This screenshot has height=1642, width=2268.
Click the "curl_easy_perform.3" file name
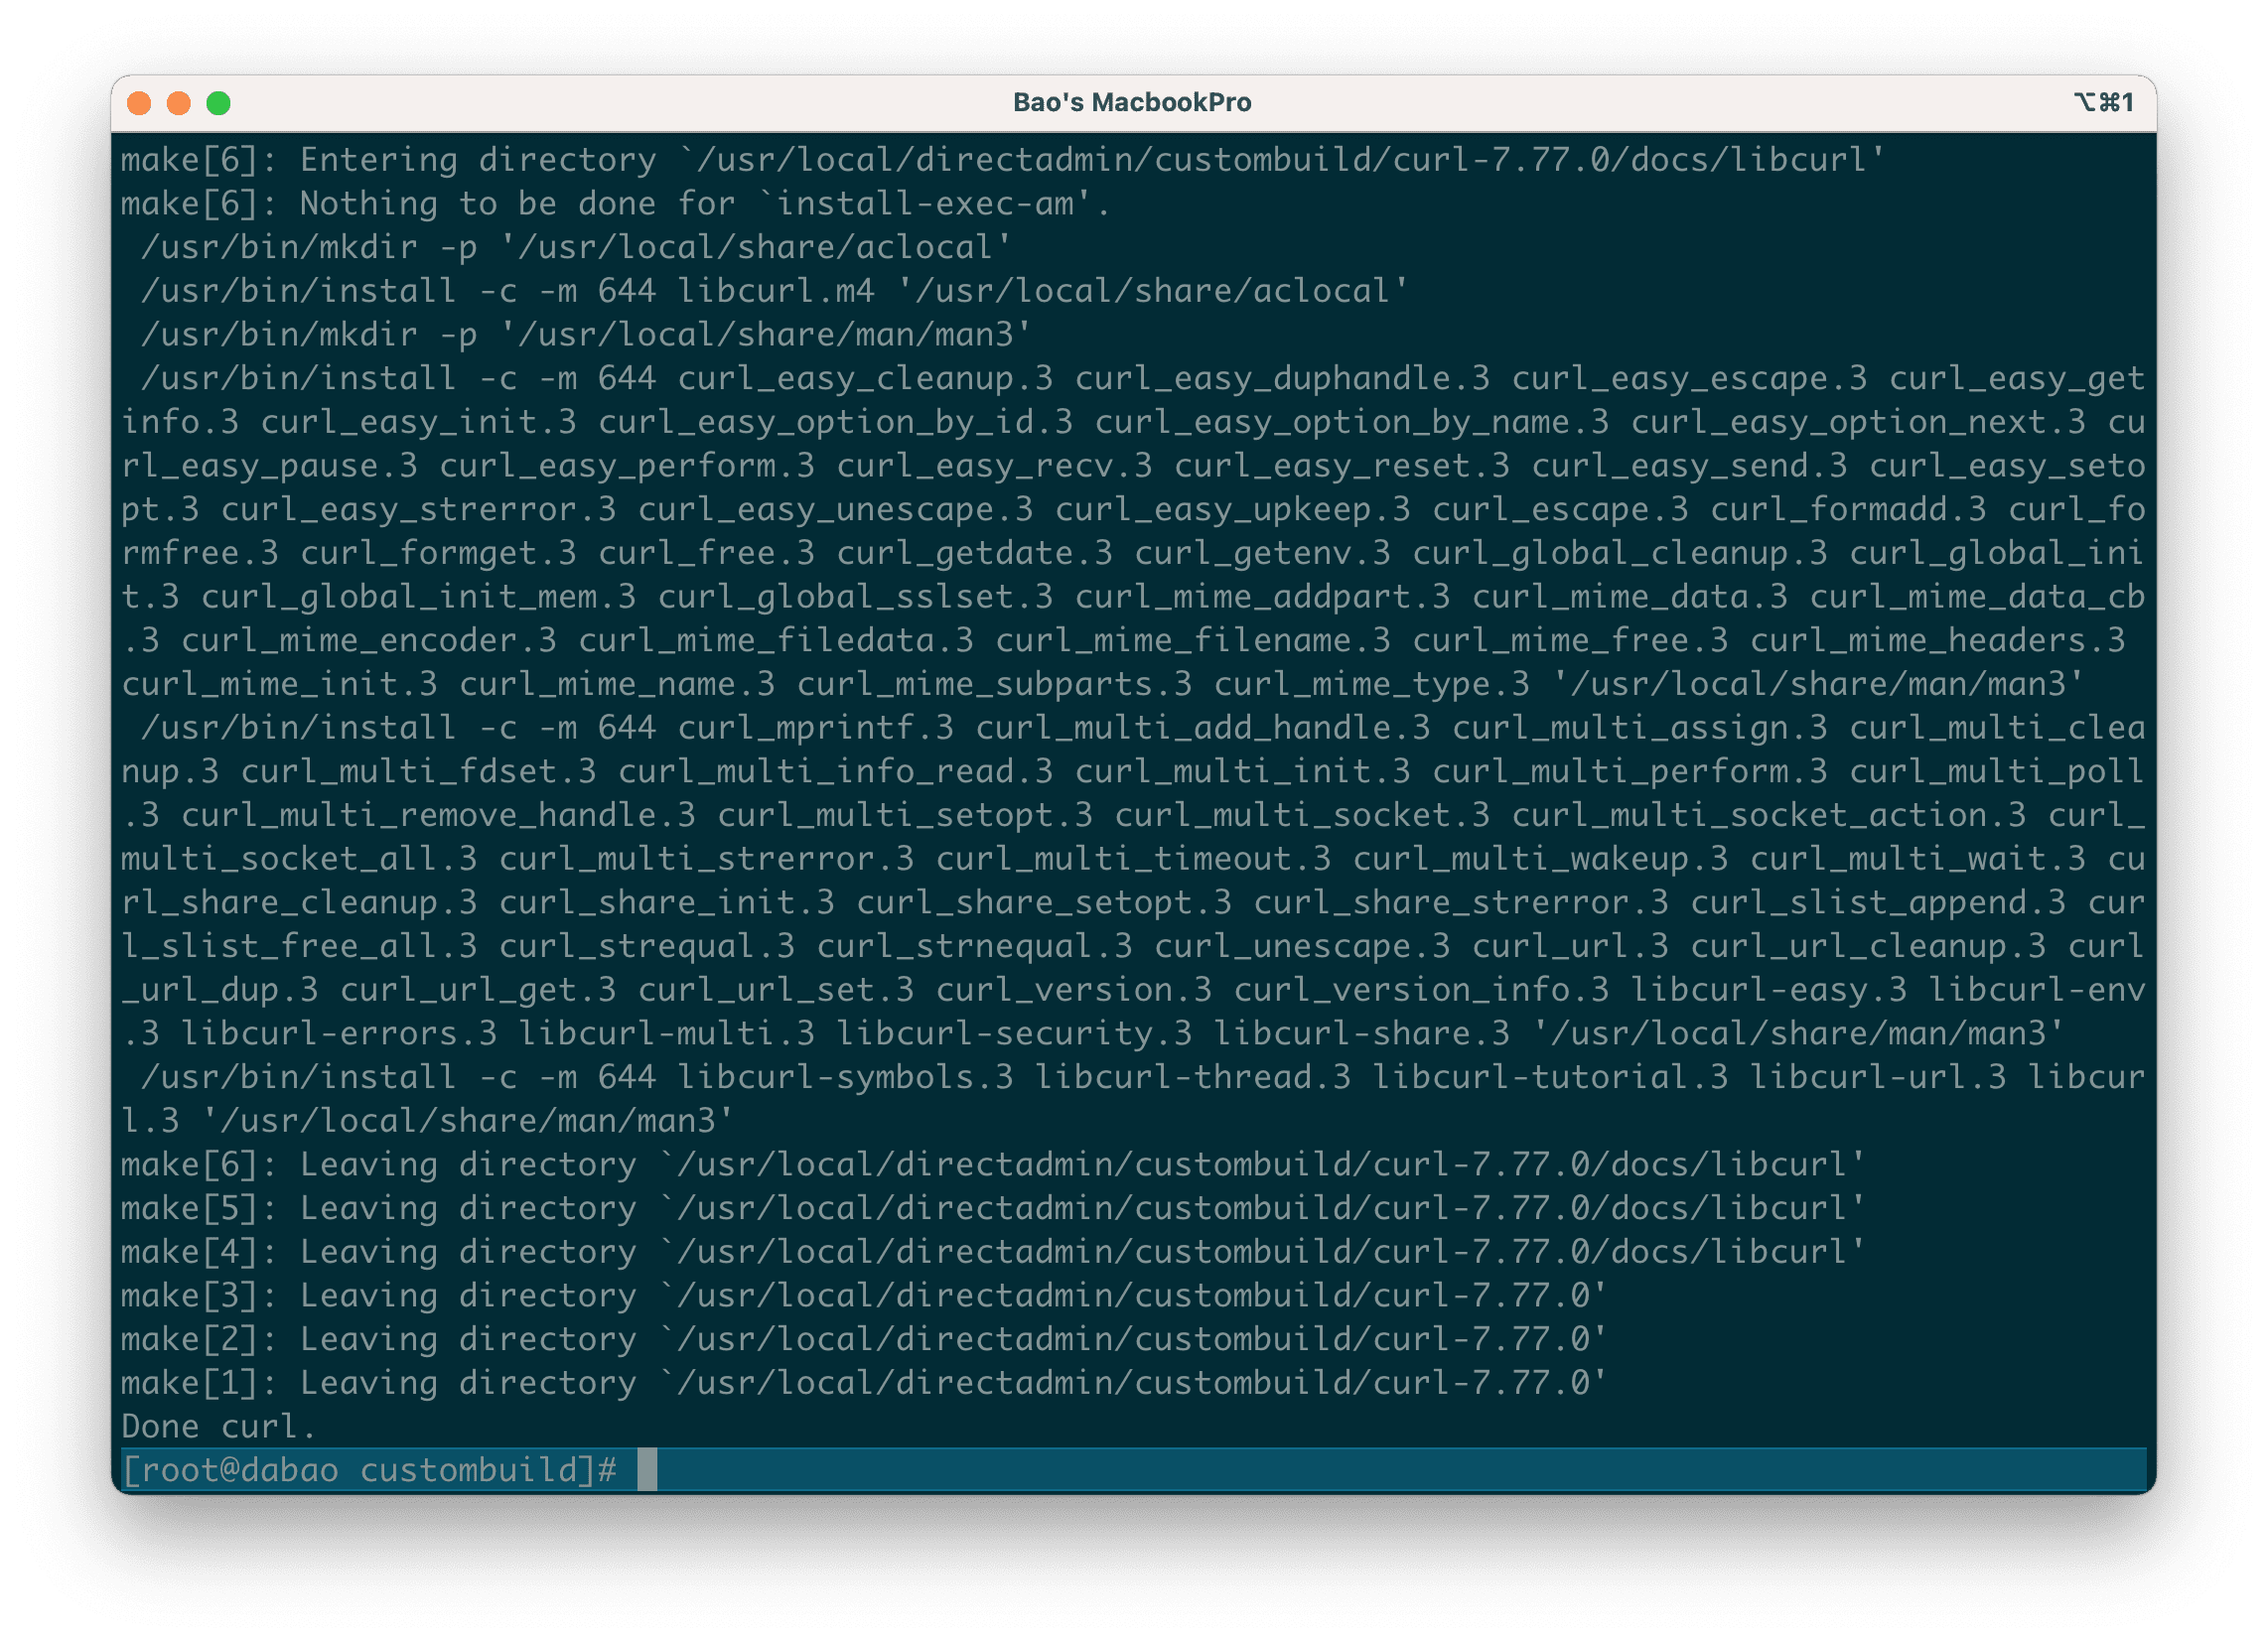click(627, 465)
